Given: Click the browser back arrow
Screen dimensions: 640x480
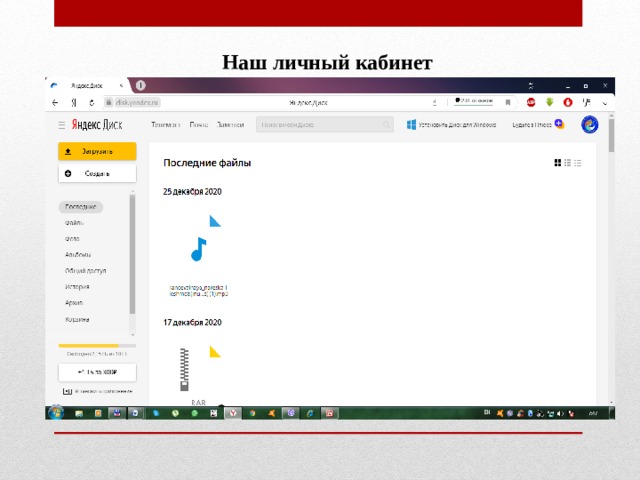Looking at the screenshot, I should [55, 102].
